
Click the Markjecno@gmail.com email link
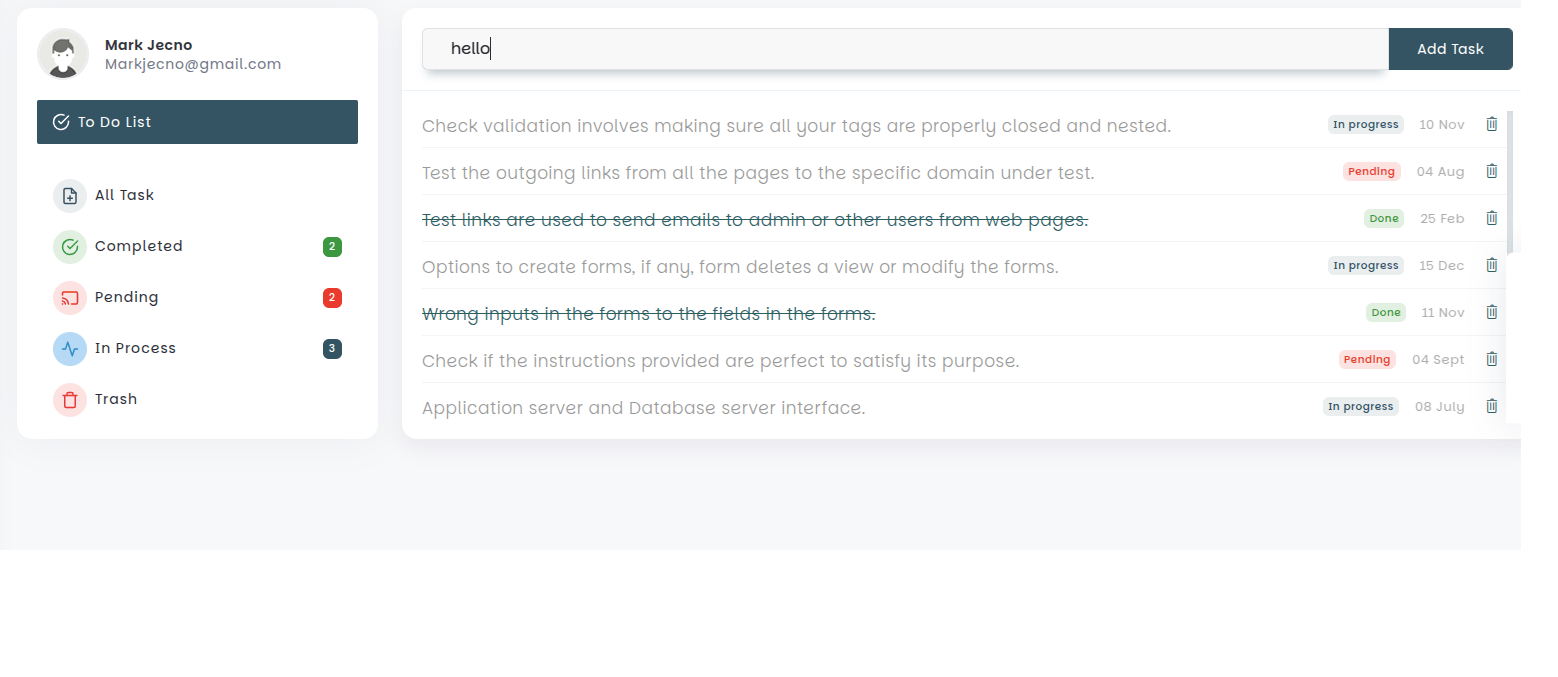[x=193, y=64]
